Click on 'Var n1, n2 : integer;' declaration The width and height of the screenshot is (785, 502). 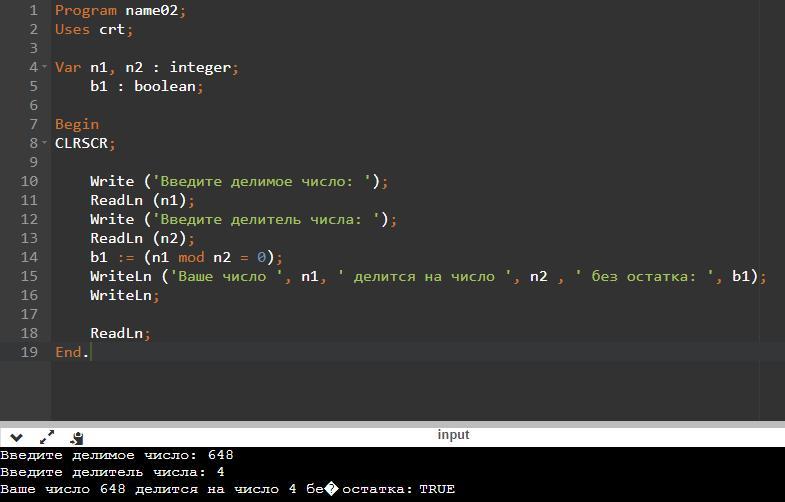tap(147, 67)
